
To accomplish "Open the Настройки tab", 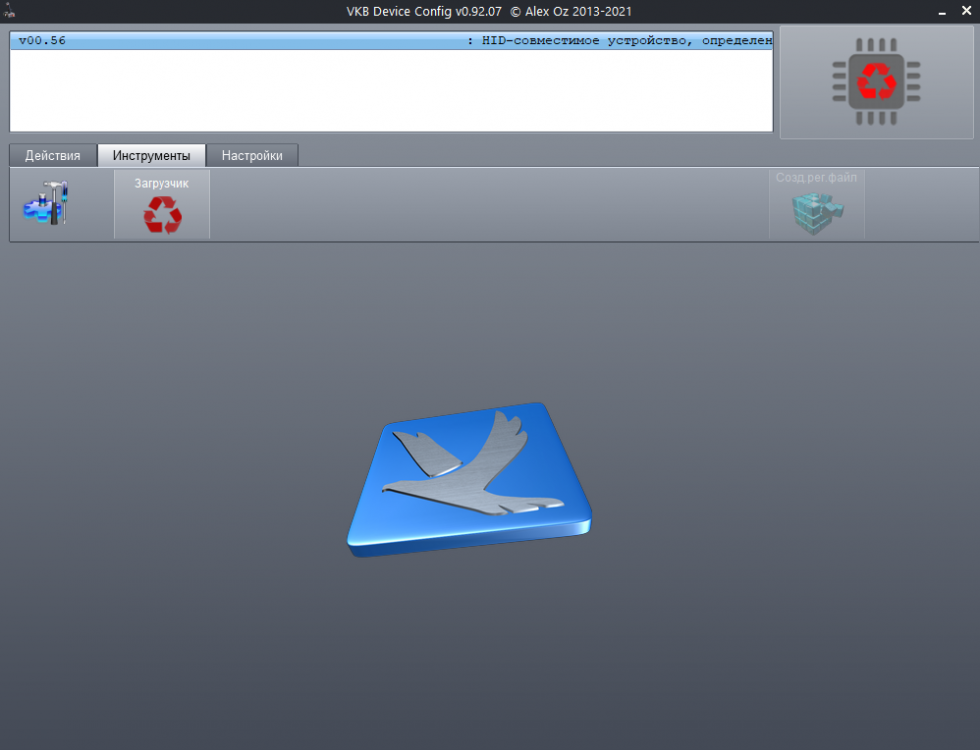I will [252, 156].
